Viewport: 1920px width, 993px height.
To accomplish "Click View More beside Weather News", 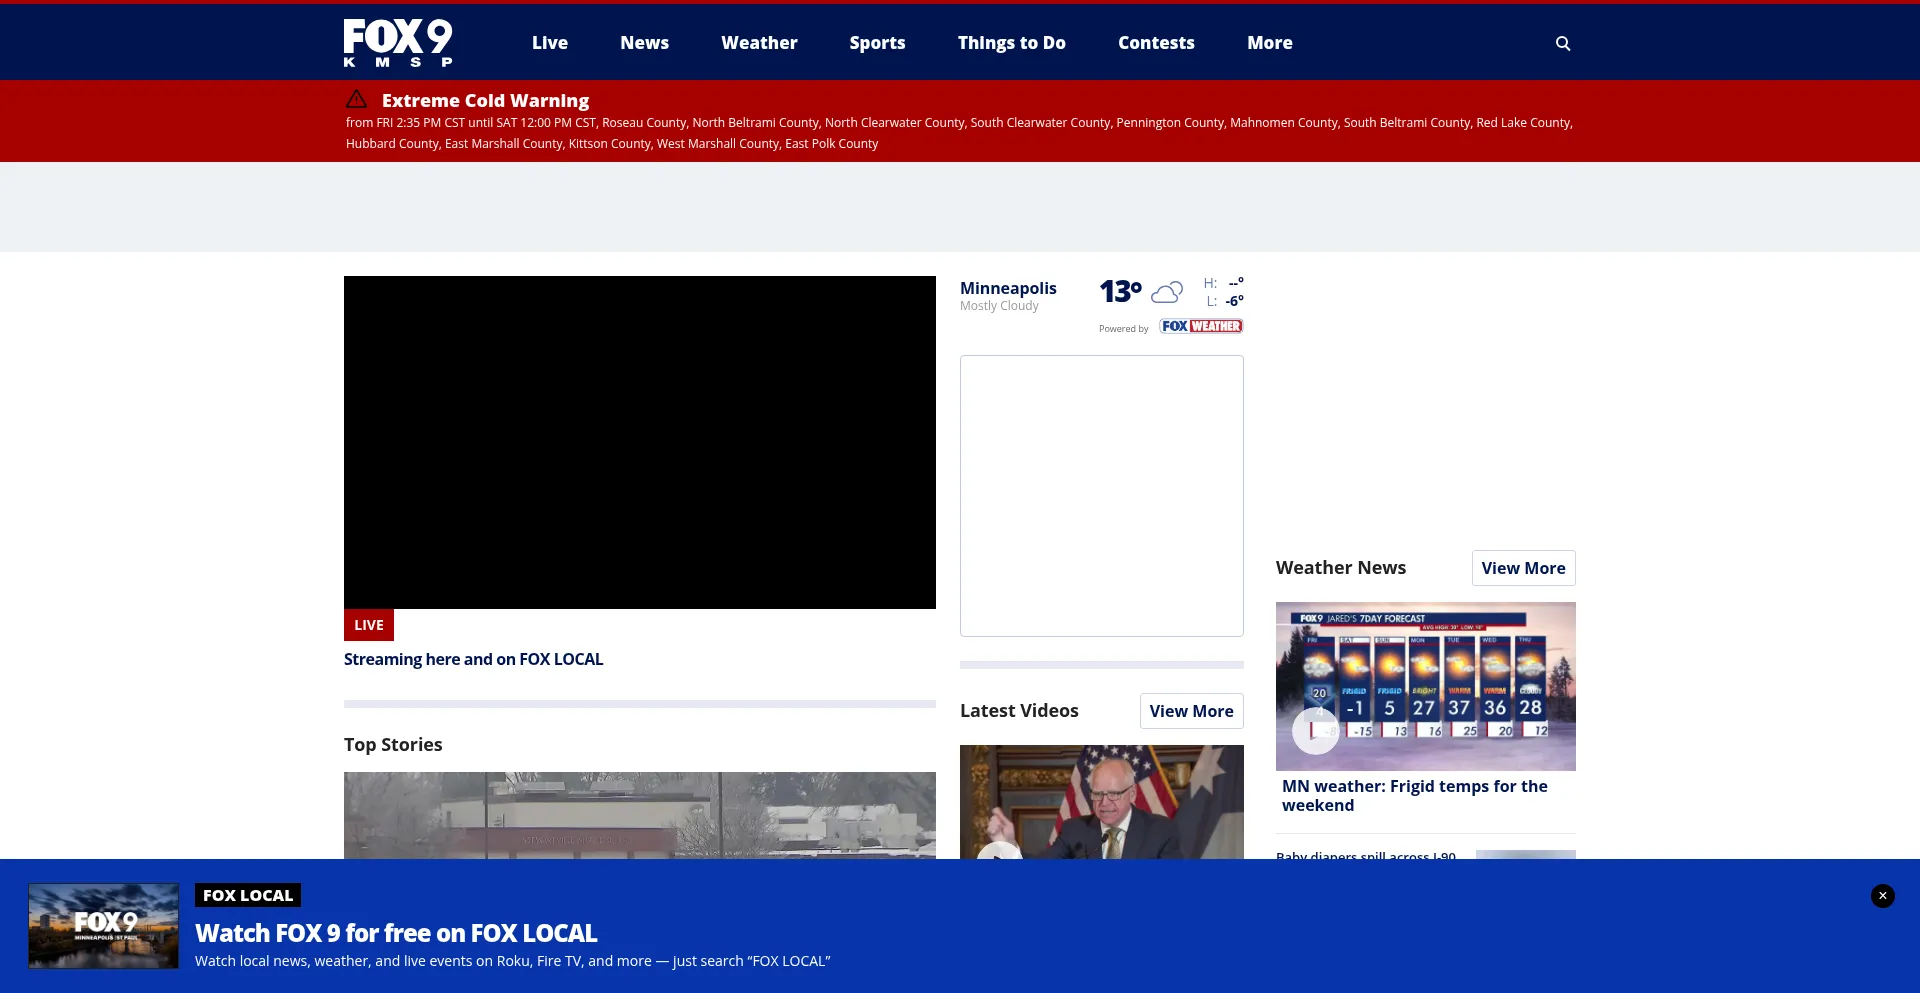I will click(1523, 568).
